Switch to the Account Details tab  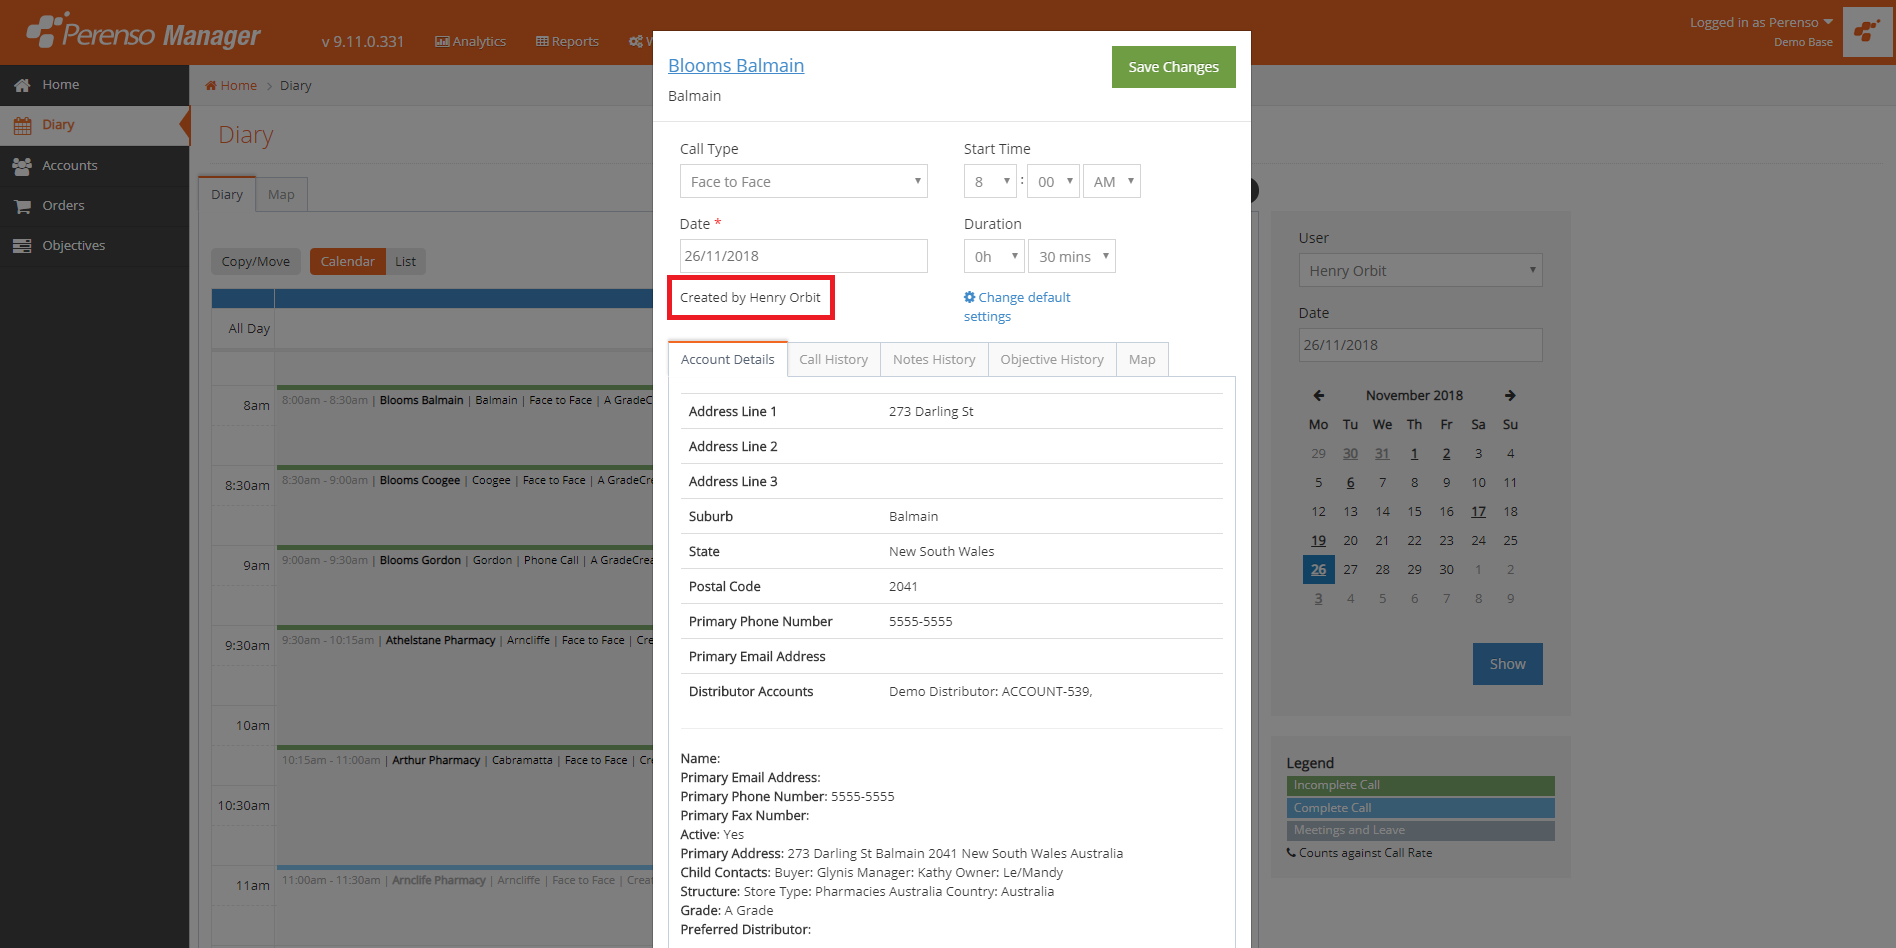tap(727, 360)
